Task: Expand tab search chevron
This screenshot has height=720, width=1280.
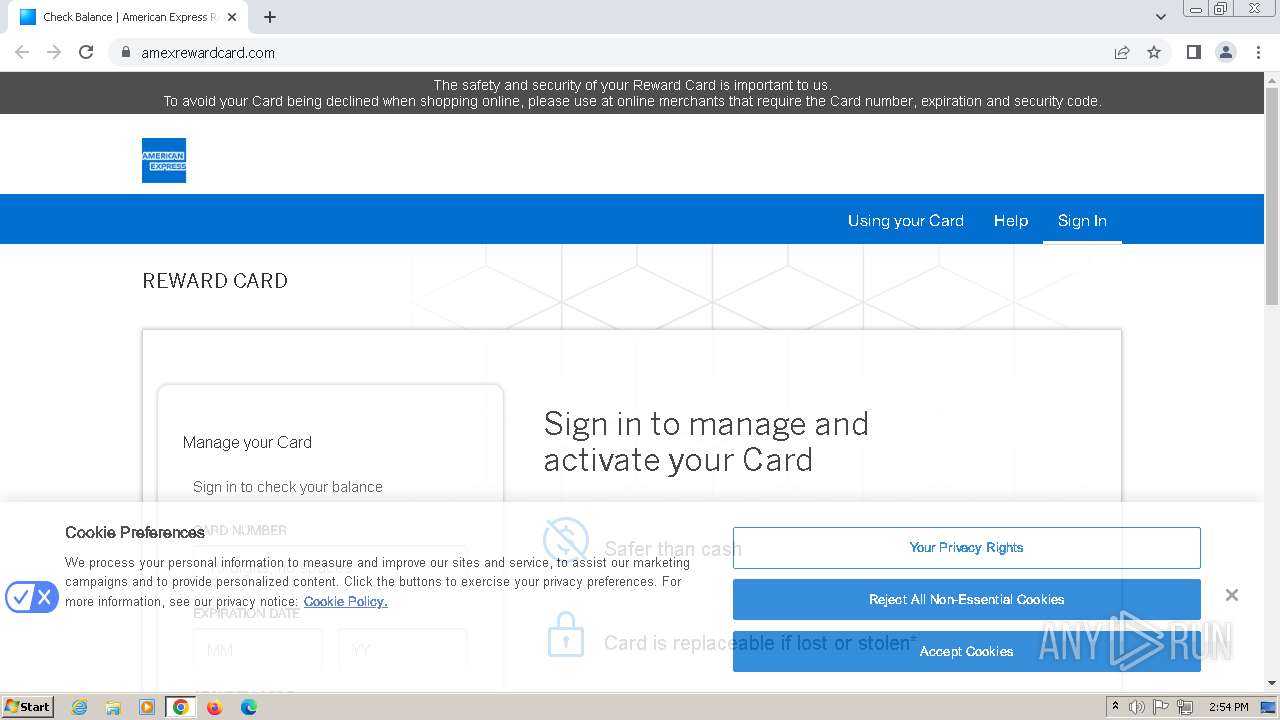Action: 1160,17
